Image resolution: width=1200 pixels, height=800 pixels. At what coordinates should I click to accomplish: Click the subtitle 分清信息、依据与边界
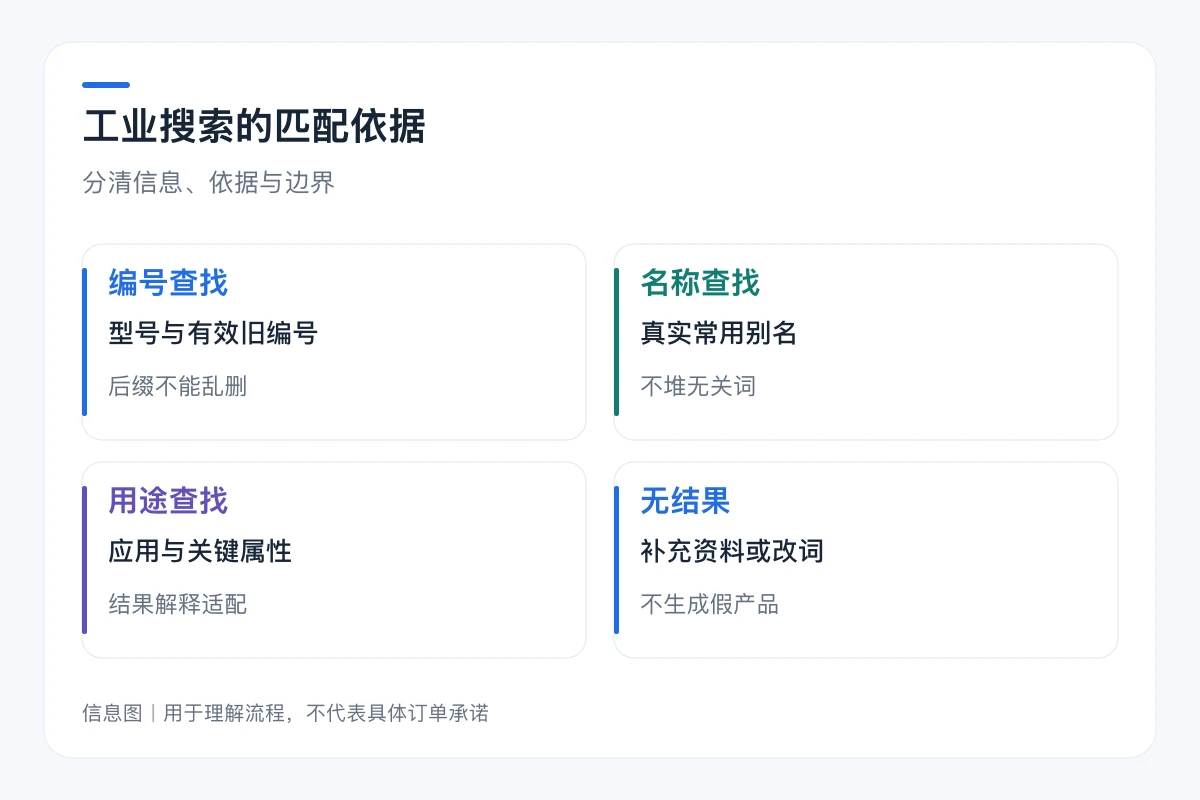pos(208,183)
